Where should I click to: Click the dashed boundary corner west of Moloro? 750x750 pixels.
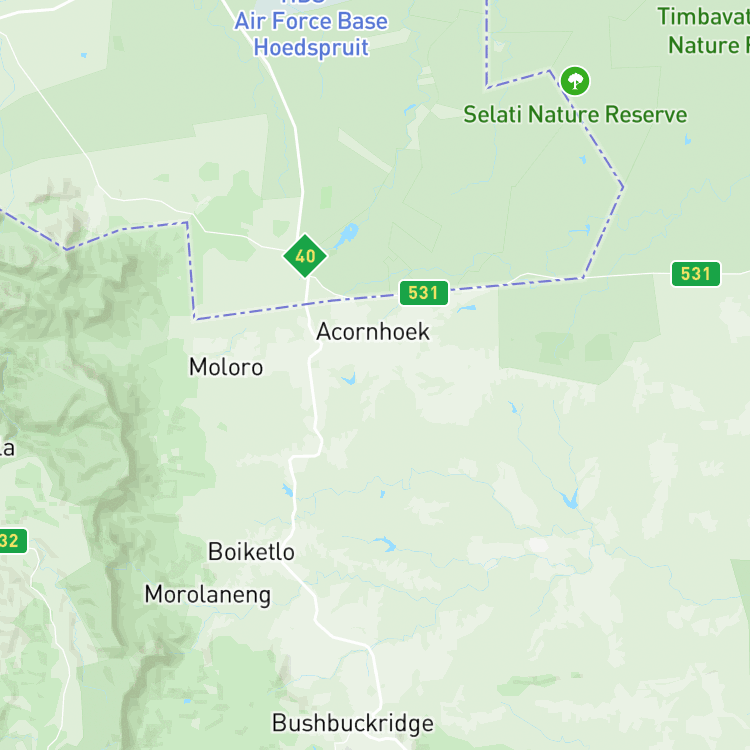click(195, 319)
